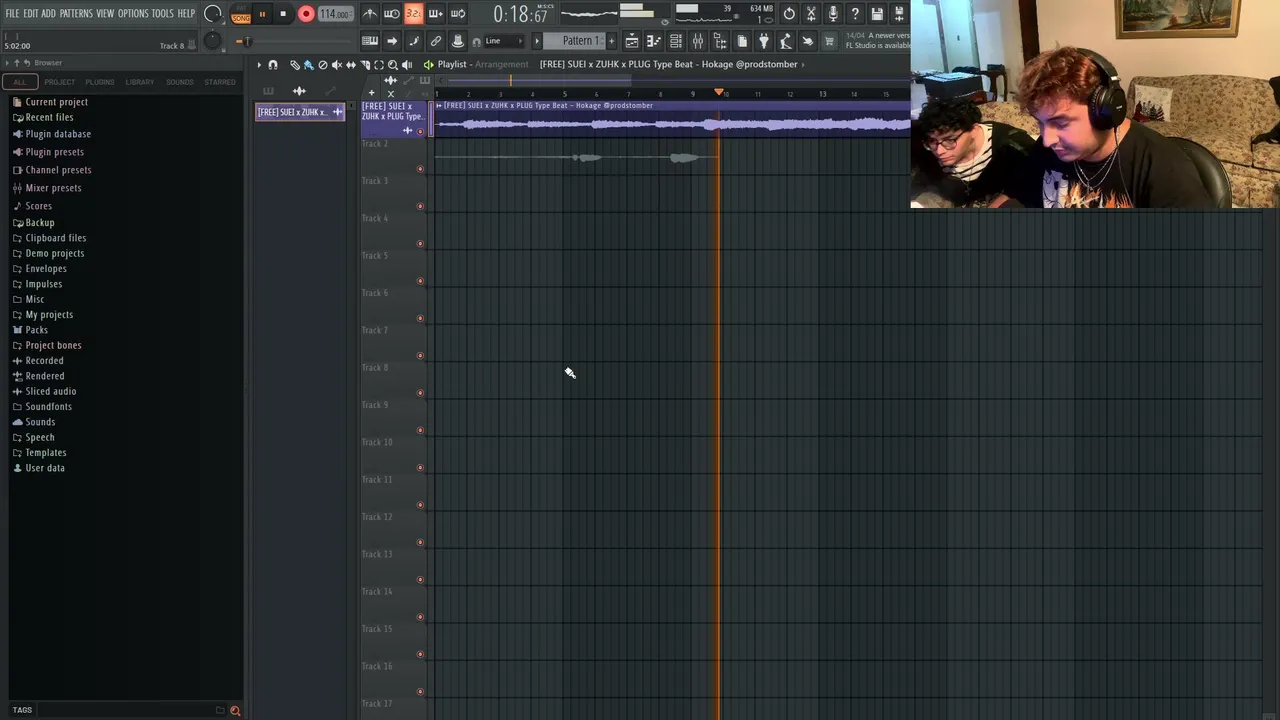Toggle Blend recording overdub button
The image size is (1280, 720).
pos(436,14)
